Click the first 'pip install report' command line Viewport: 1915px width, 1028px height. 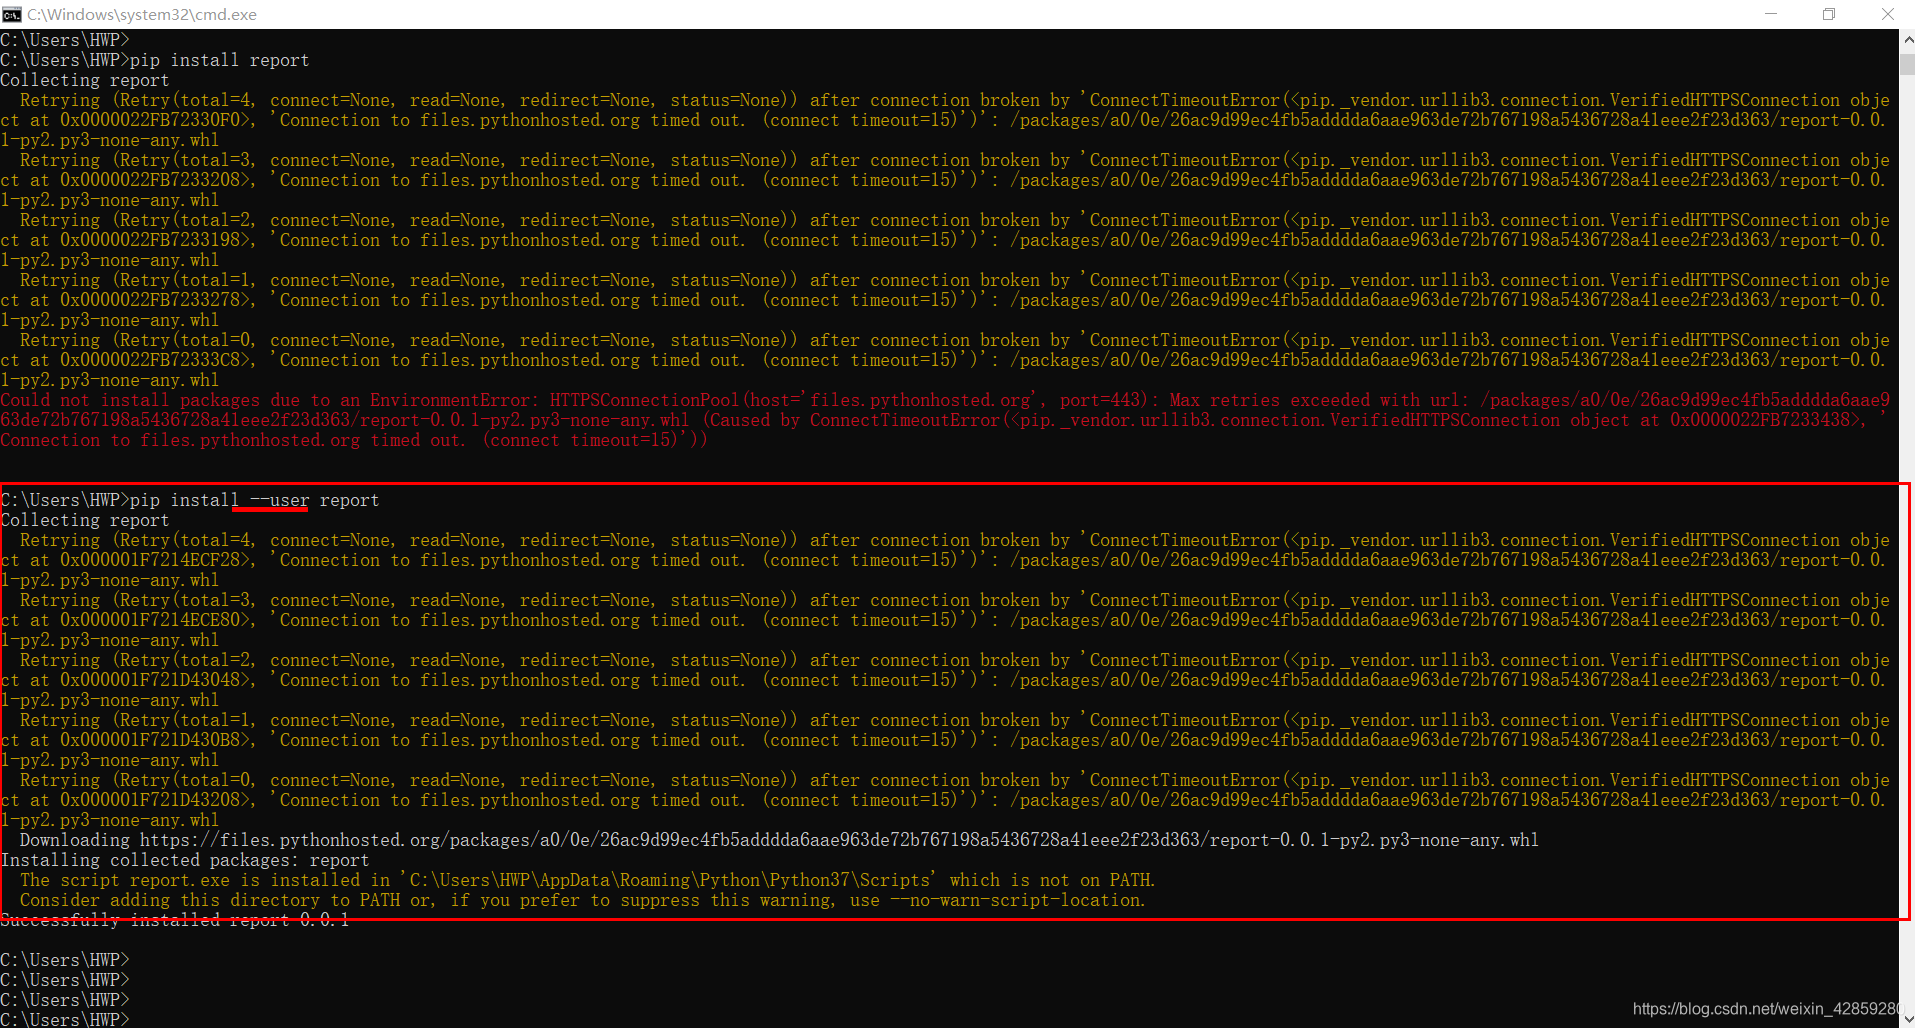click(155, 60)
